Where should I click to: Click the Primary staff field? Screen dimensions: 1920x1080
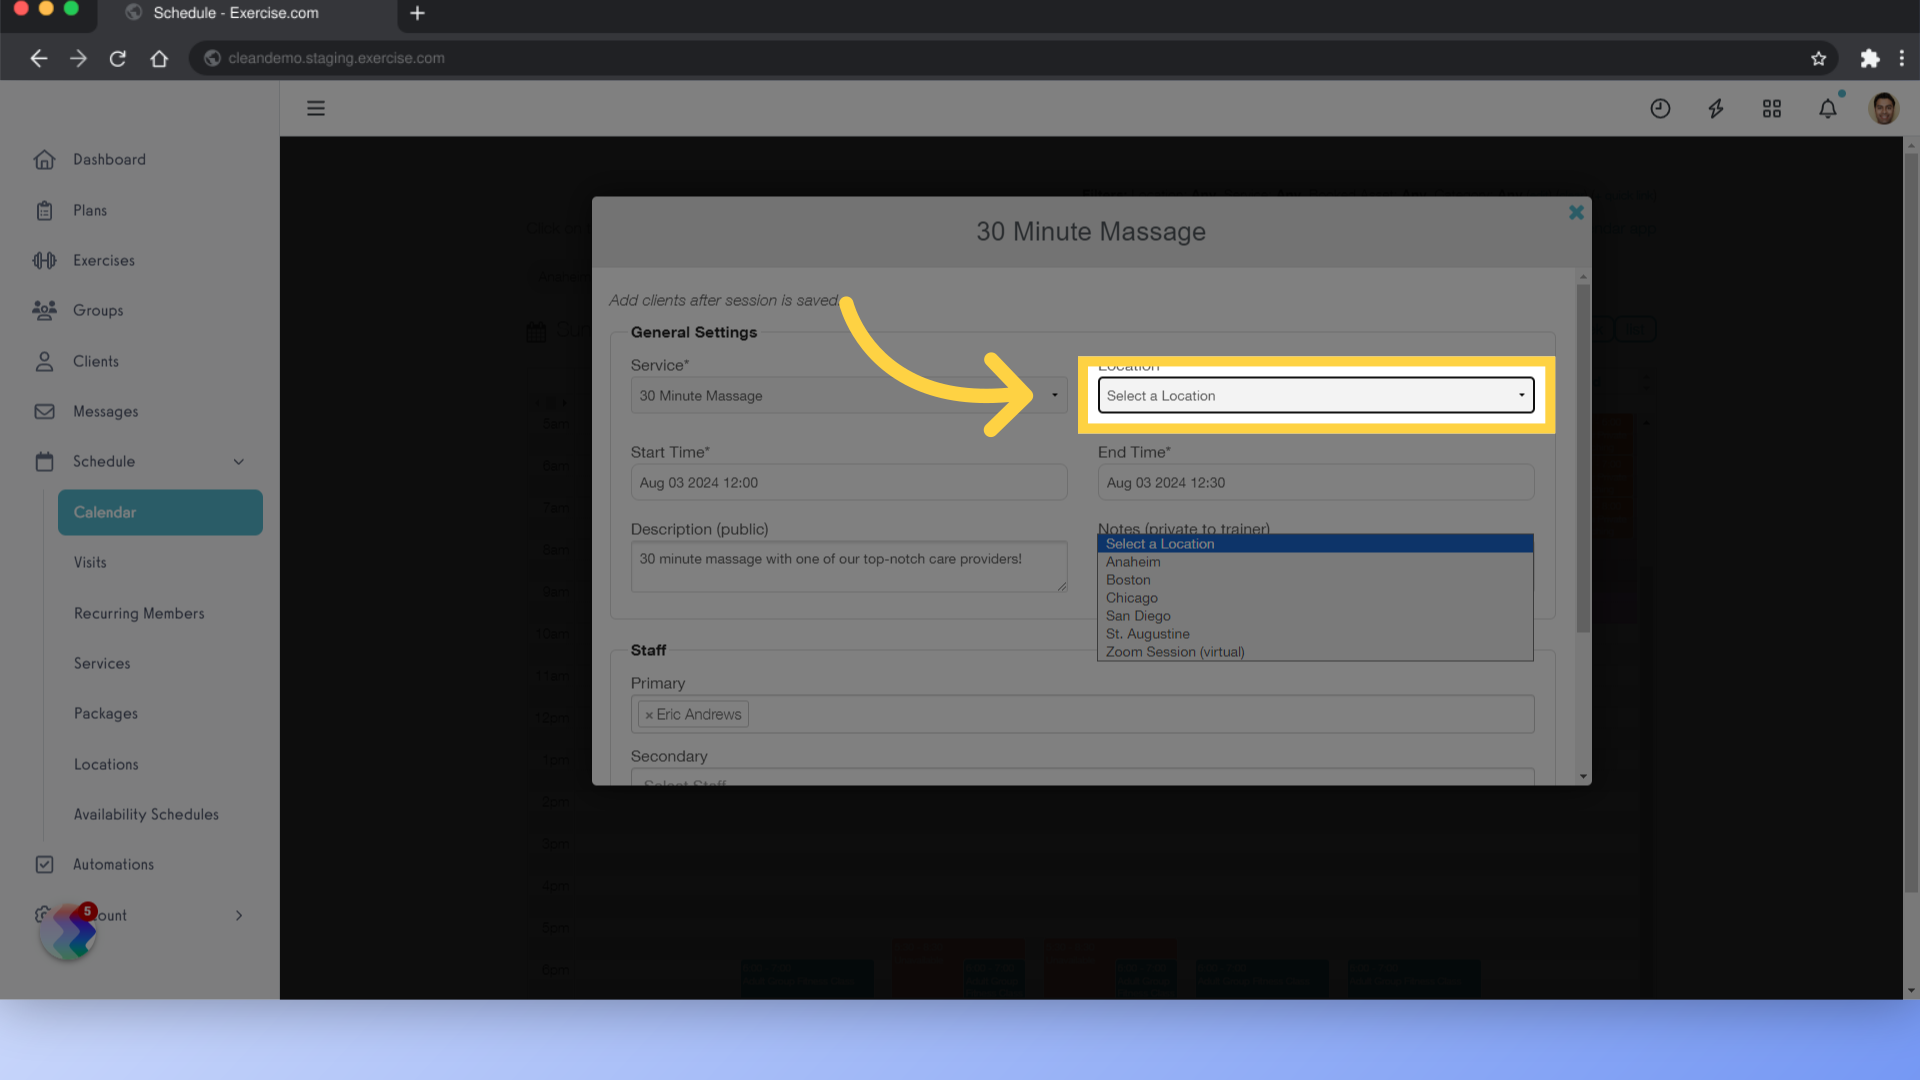click(1082, 714)
